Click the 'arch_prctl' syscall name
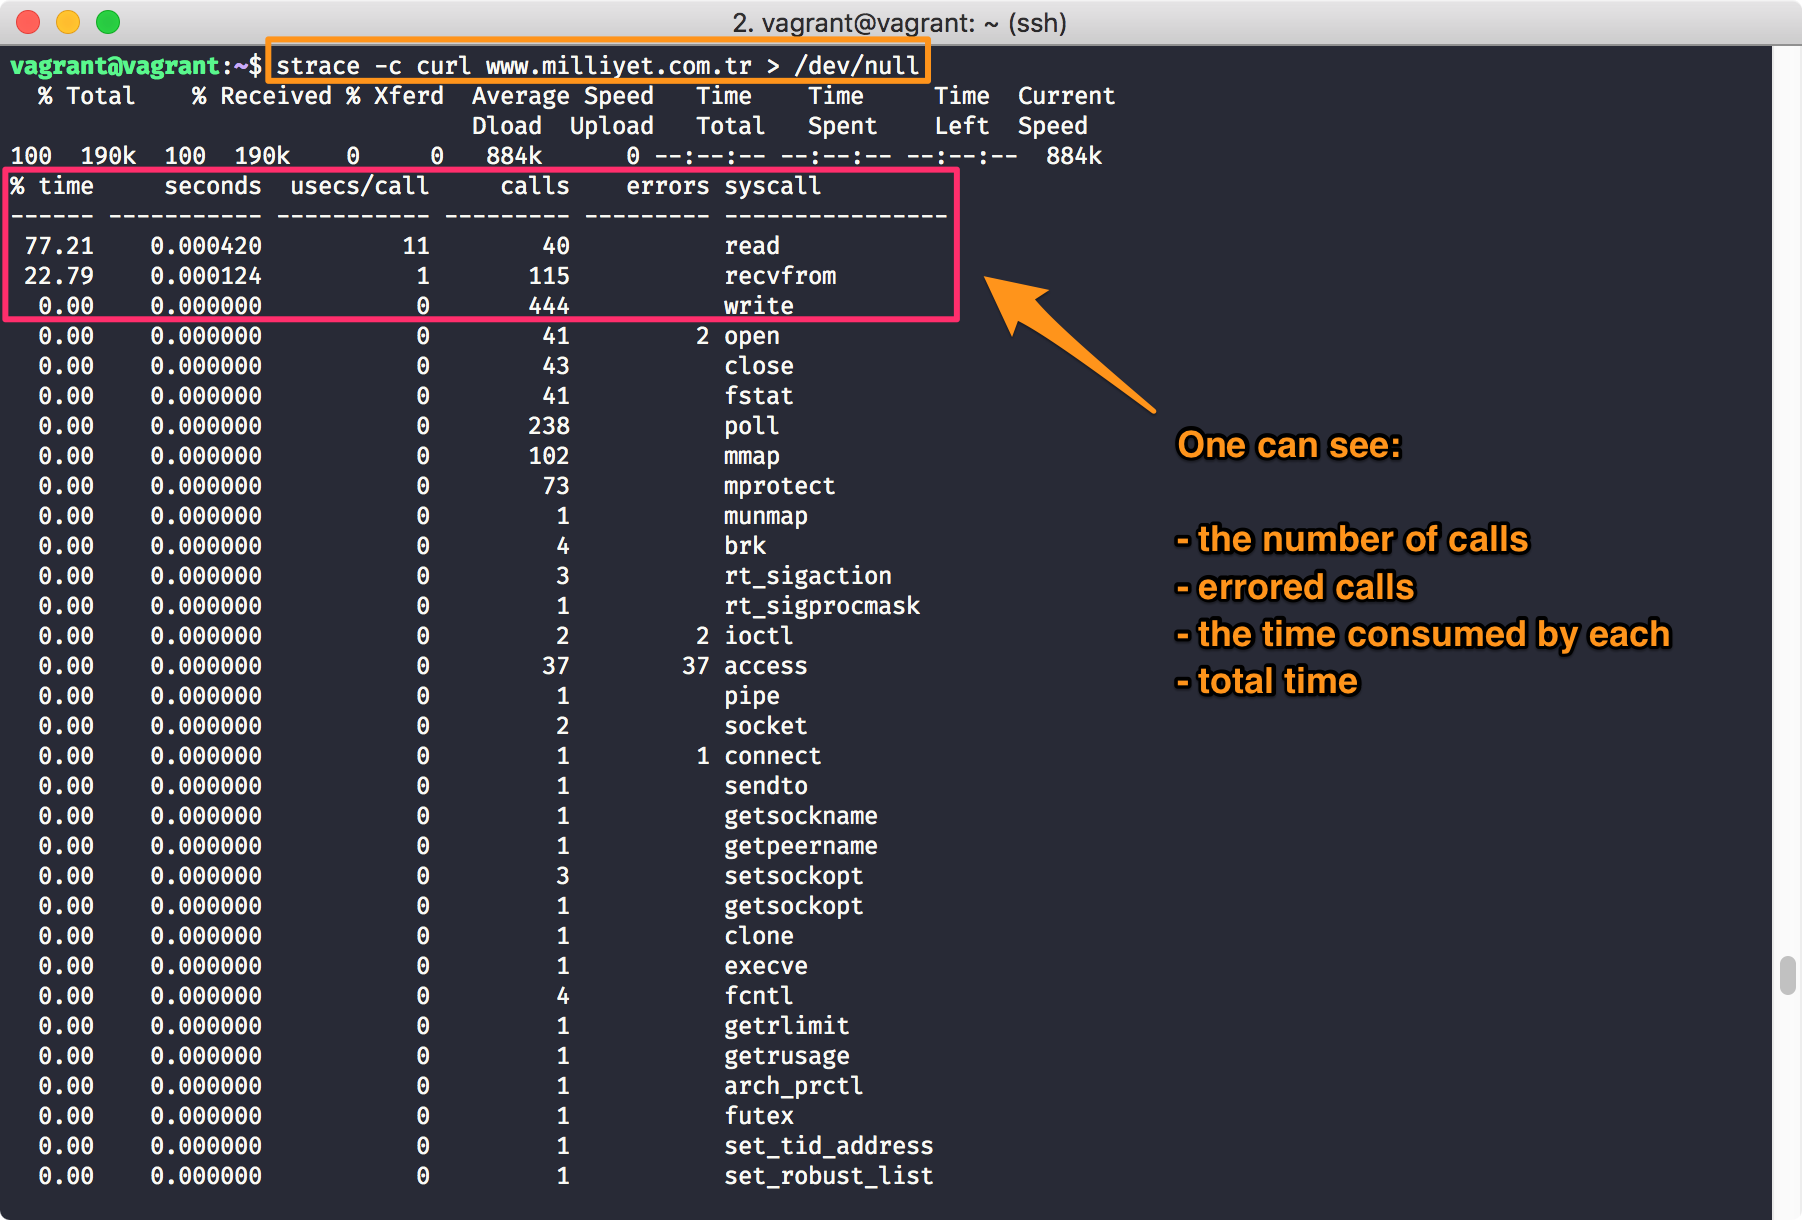The height and width of the screenshot is (1220, 1802). (794, 1086)
